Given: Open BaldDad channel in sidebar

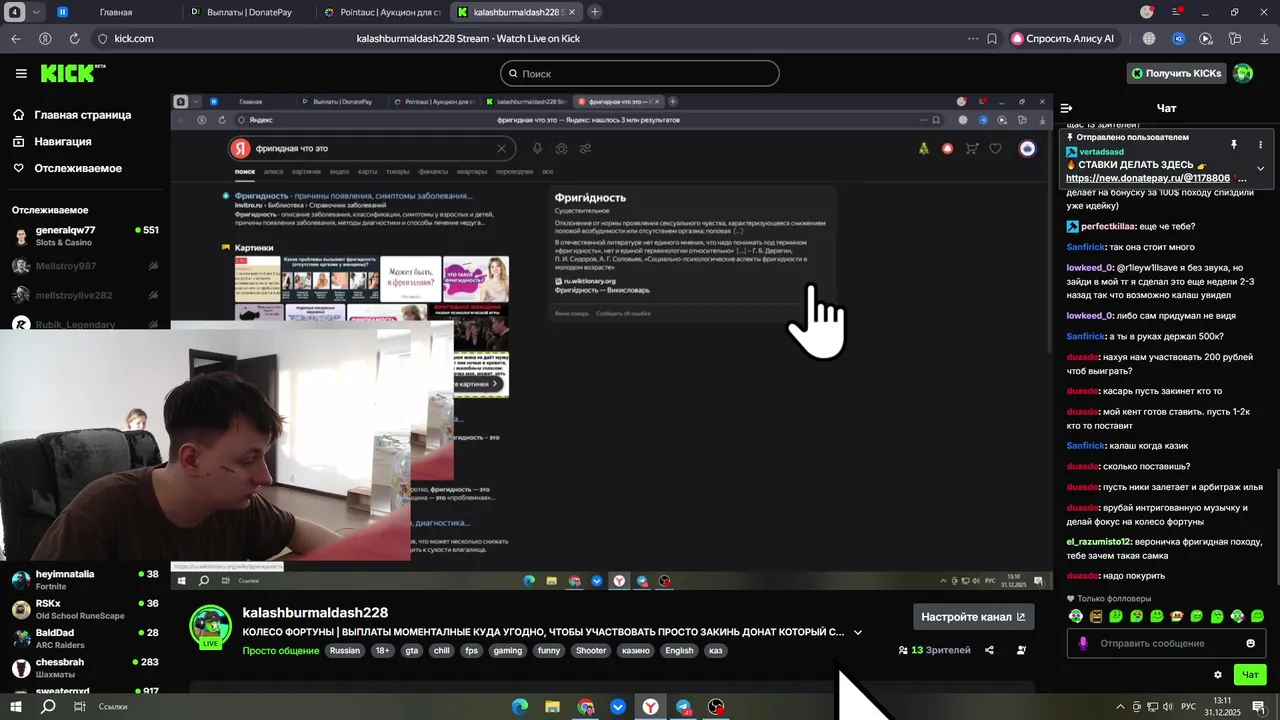Looking at the screenshot, I should [x=85, y=638].
